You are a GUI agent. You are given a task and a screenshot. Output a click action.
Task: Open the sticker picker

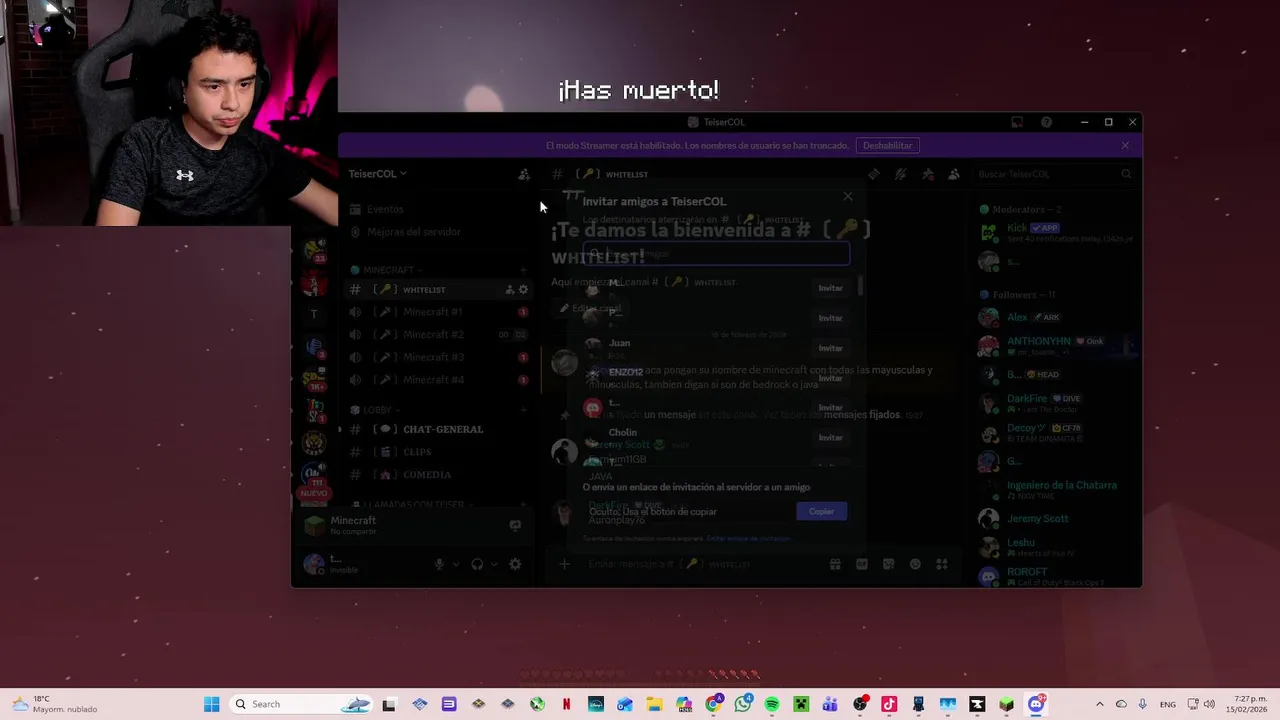[x=888, y=565]
